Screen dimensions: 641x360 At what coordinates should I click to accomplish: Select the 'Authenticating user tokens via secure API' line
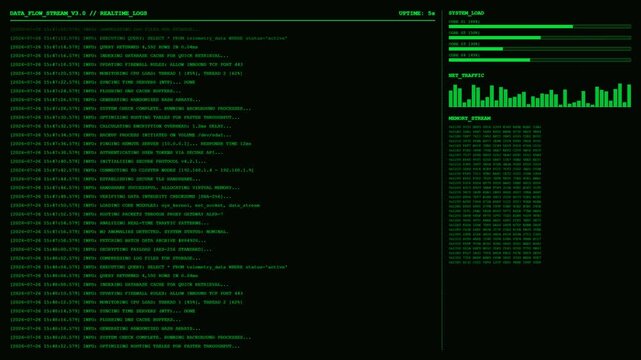[x=117, y=152]
